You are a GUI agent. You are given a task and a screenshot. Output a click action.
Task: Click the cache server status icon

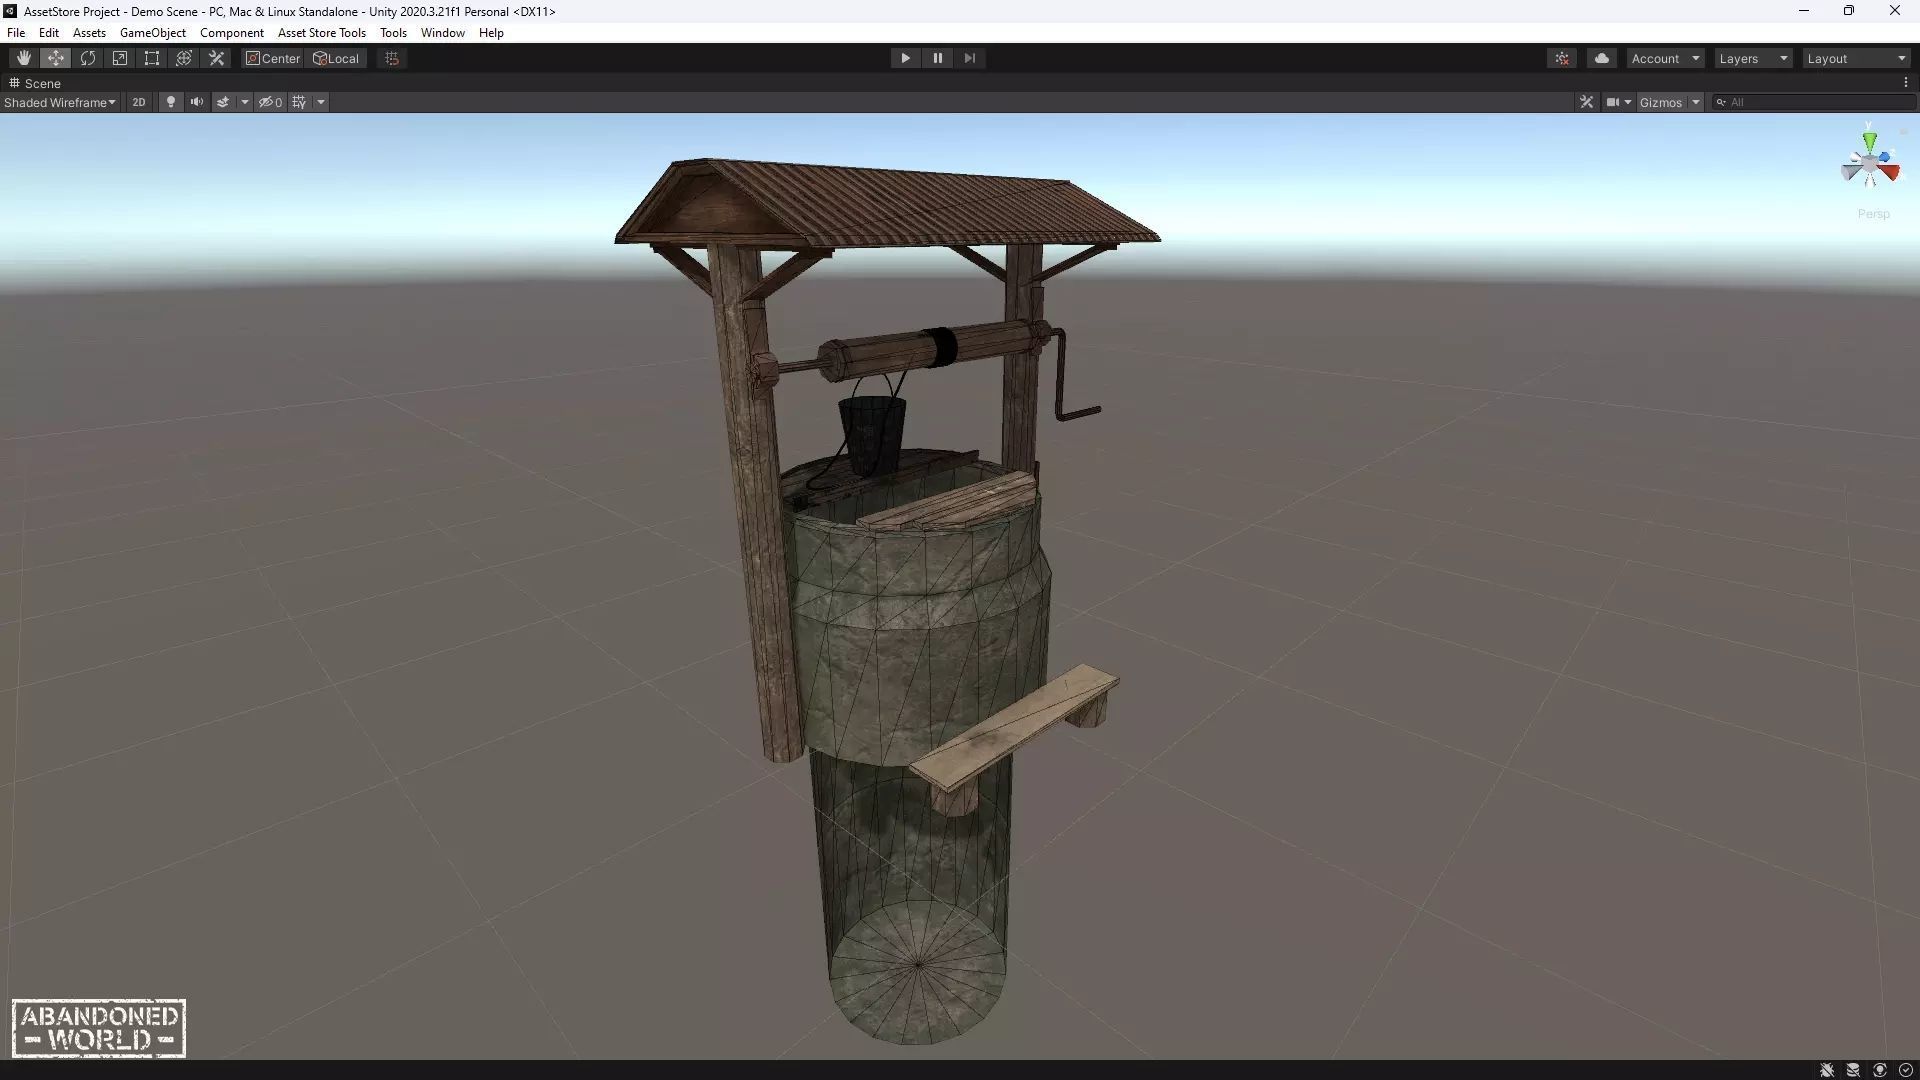1853,1070
